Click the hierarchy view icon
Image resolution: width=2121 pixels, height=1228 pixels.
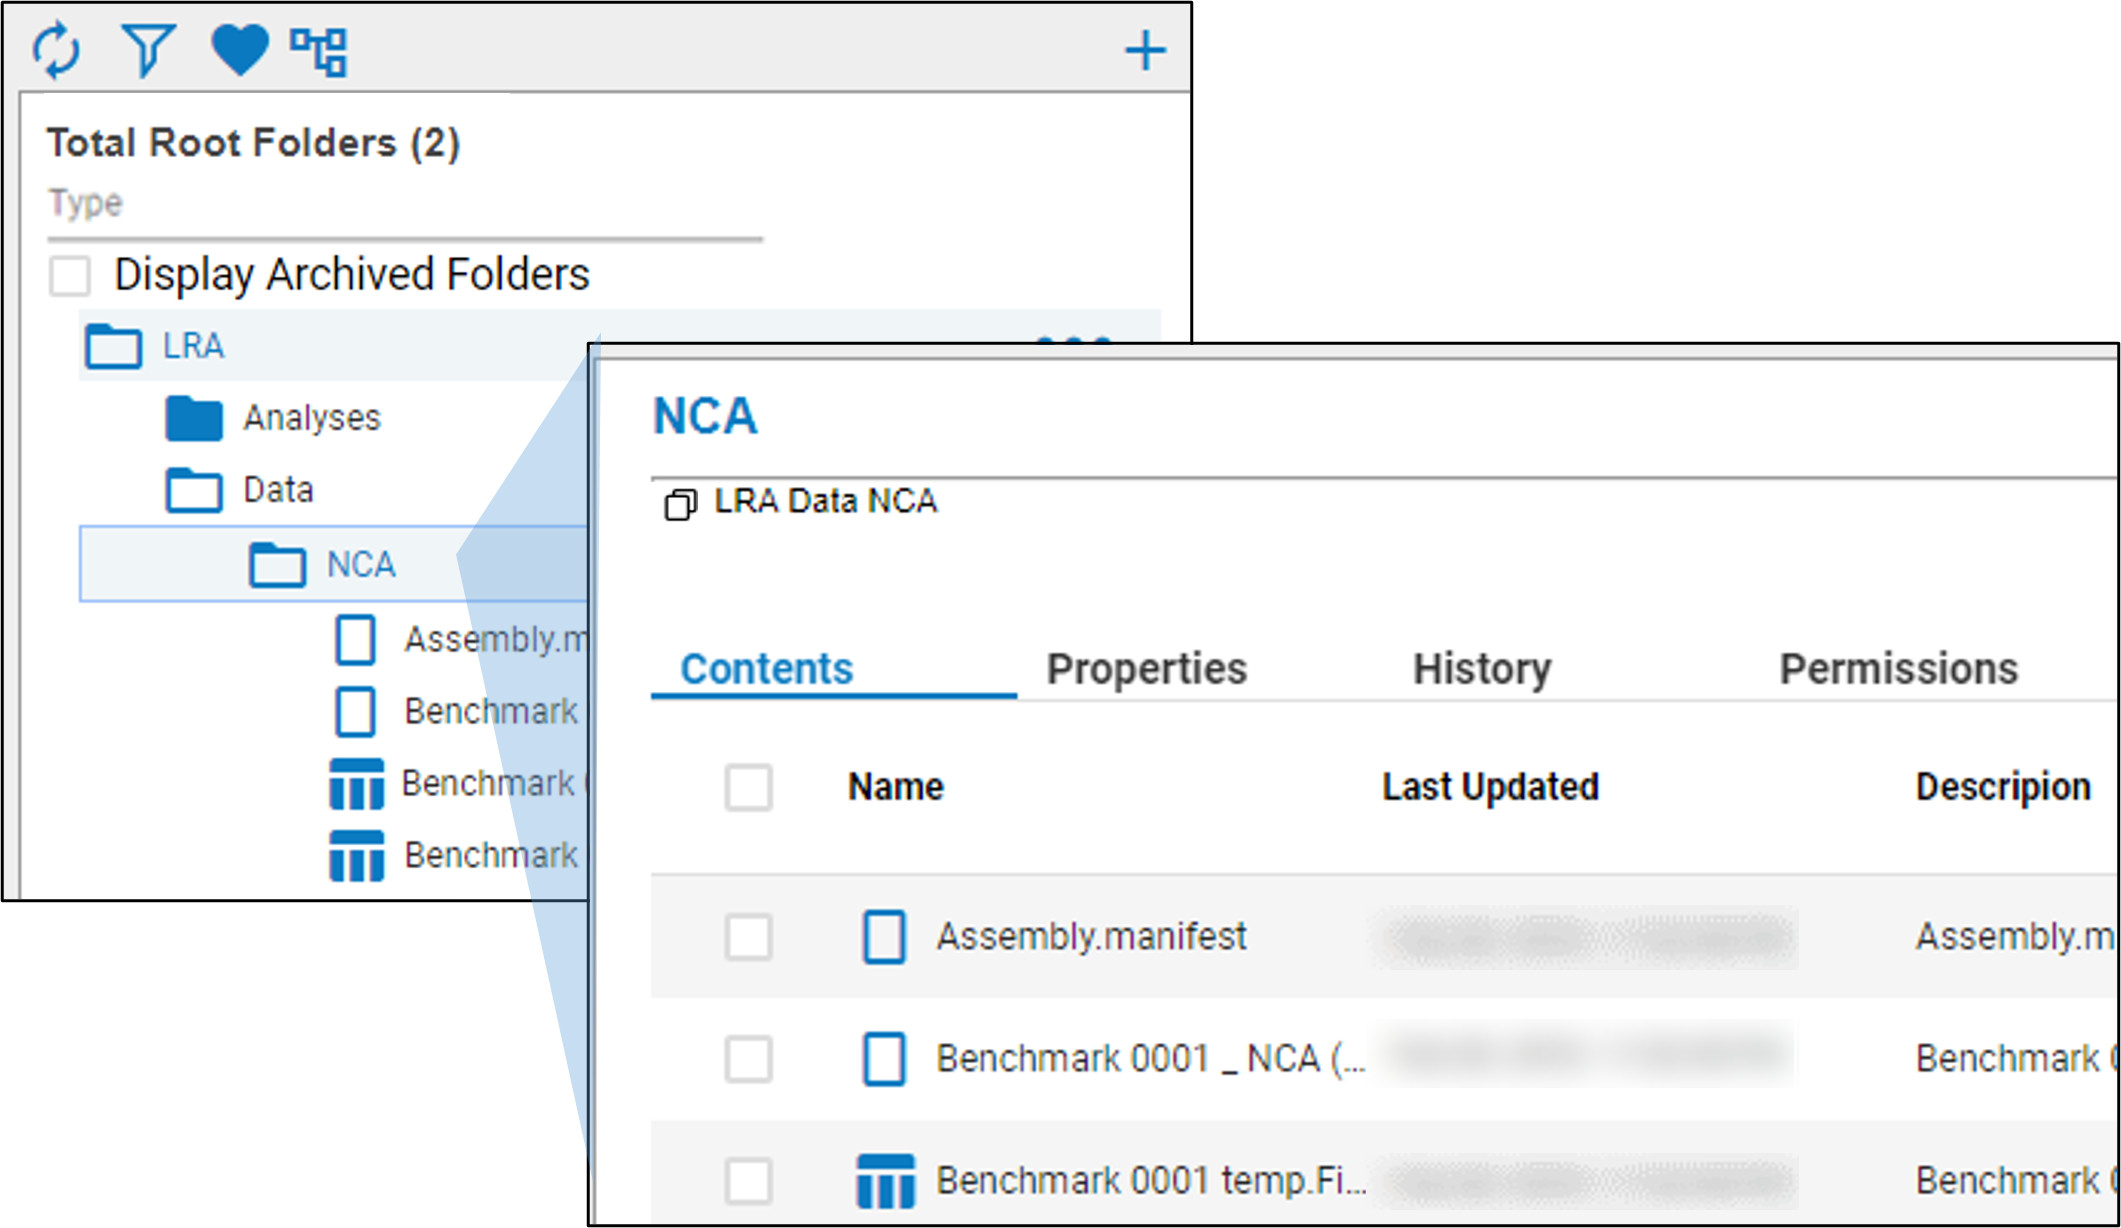click(x=318, y=50)
